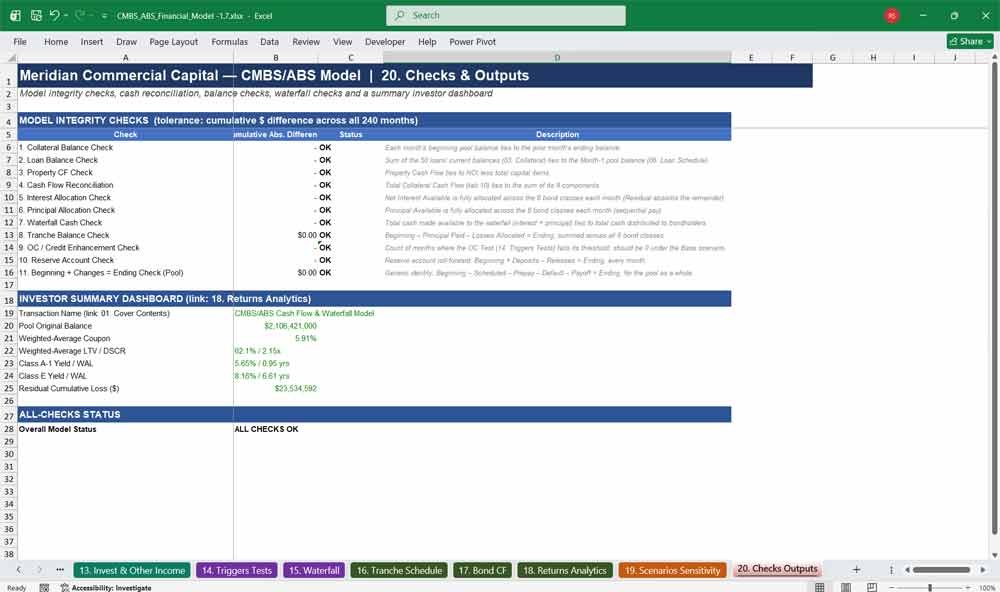
Task: Click horizontal scrollbar right arrow
Action: pyautogui.click(x=983, y=570)
